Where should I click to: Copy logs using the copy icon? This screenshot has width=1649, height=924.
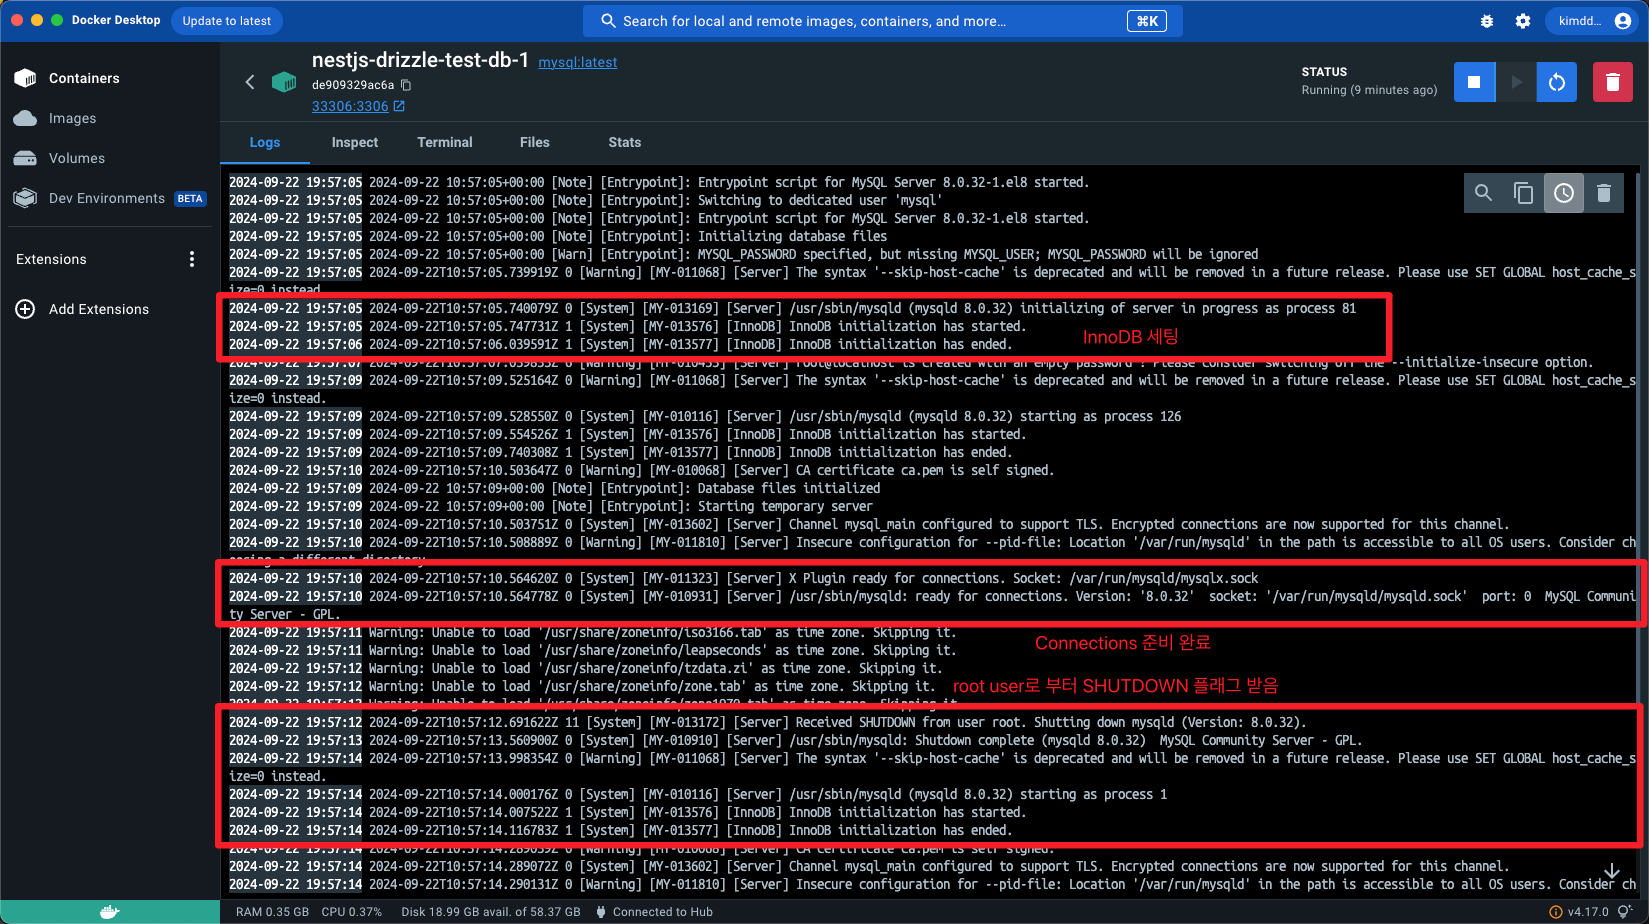pos(1523,192)
